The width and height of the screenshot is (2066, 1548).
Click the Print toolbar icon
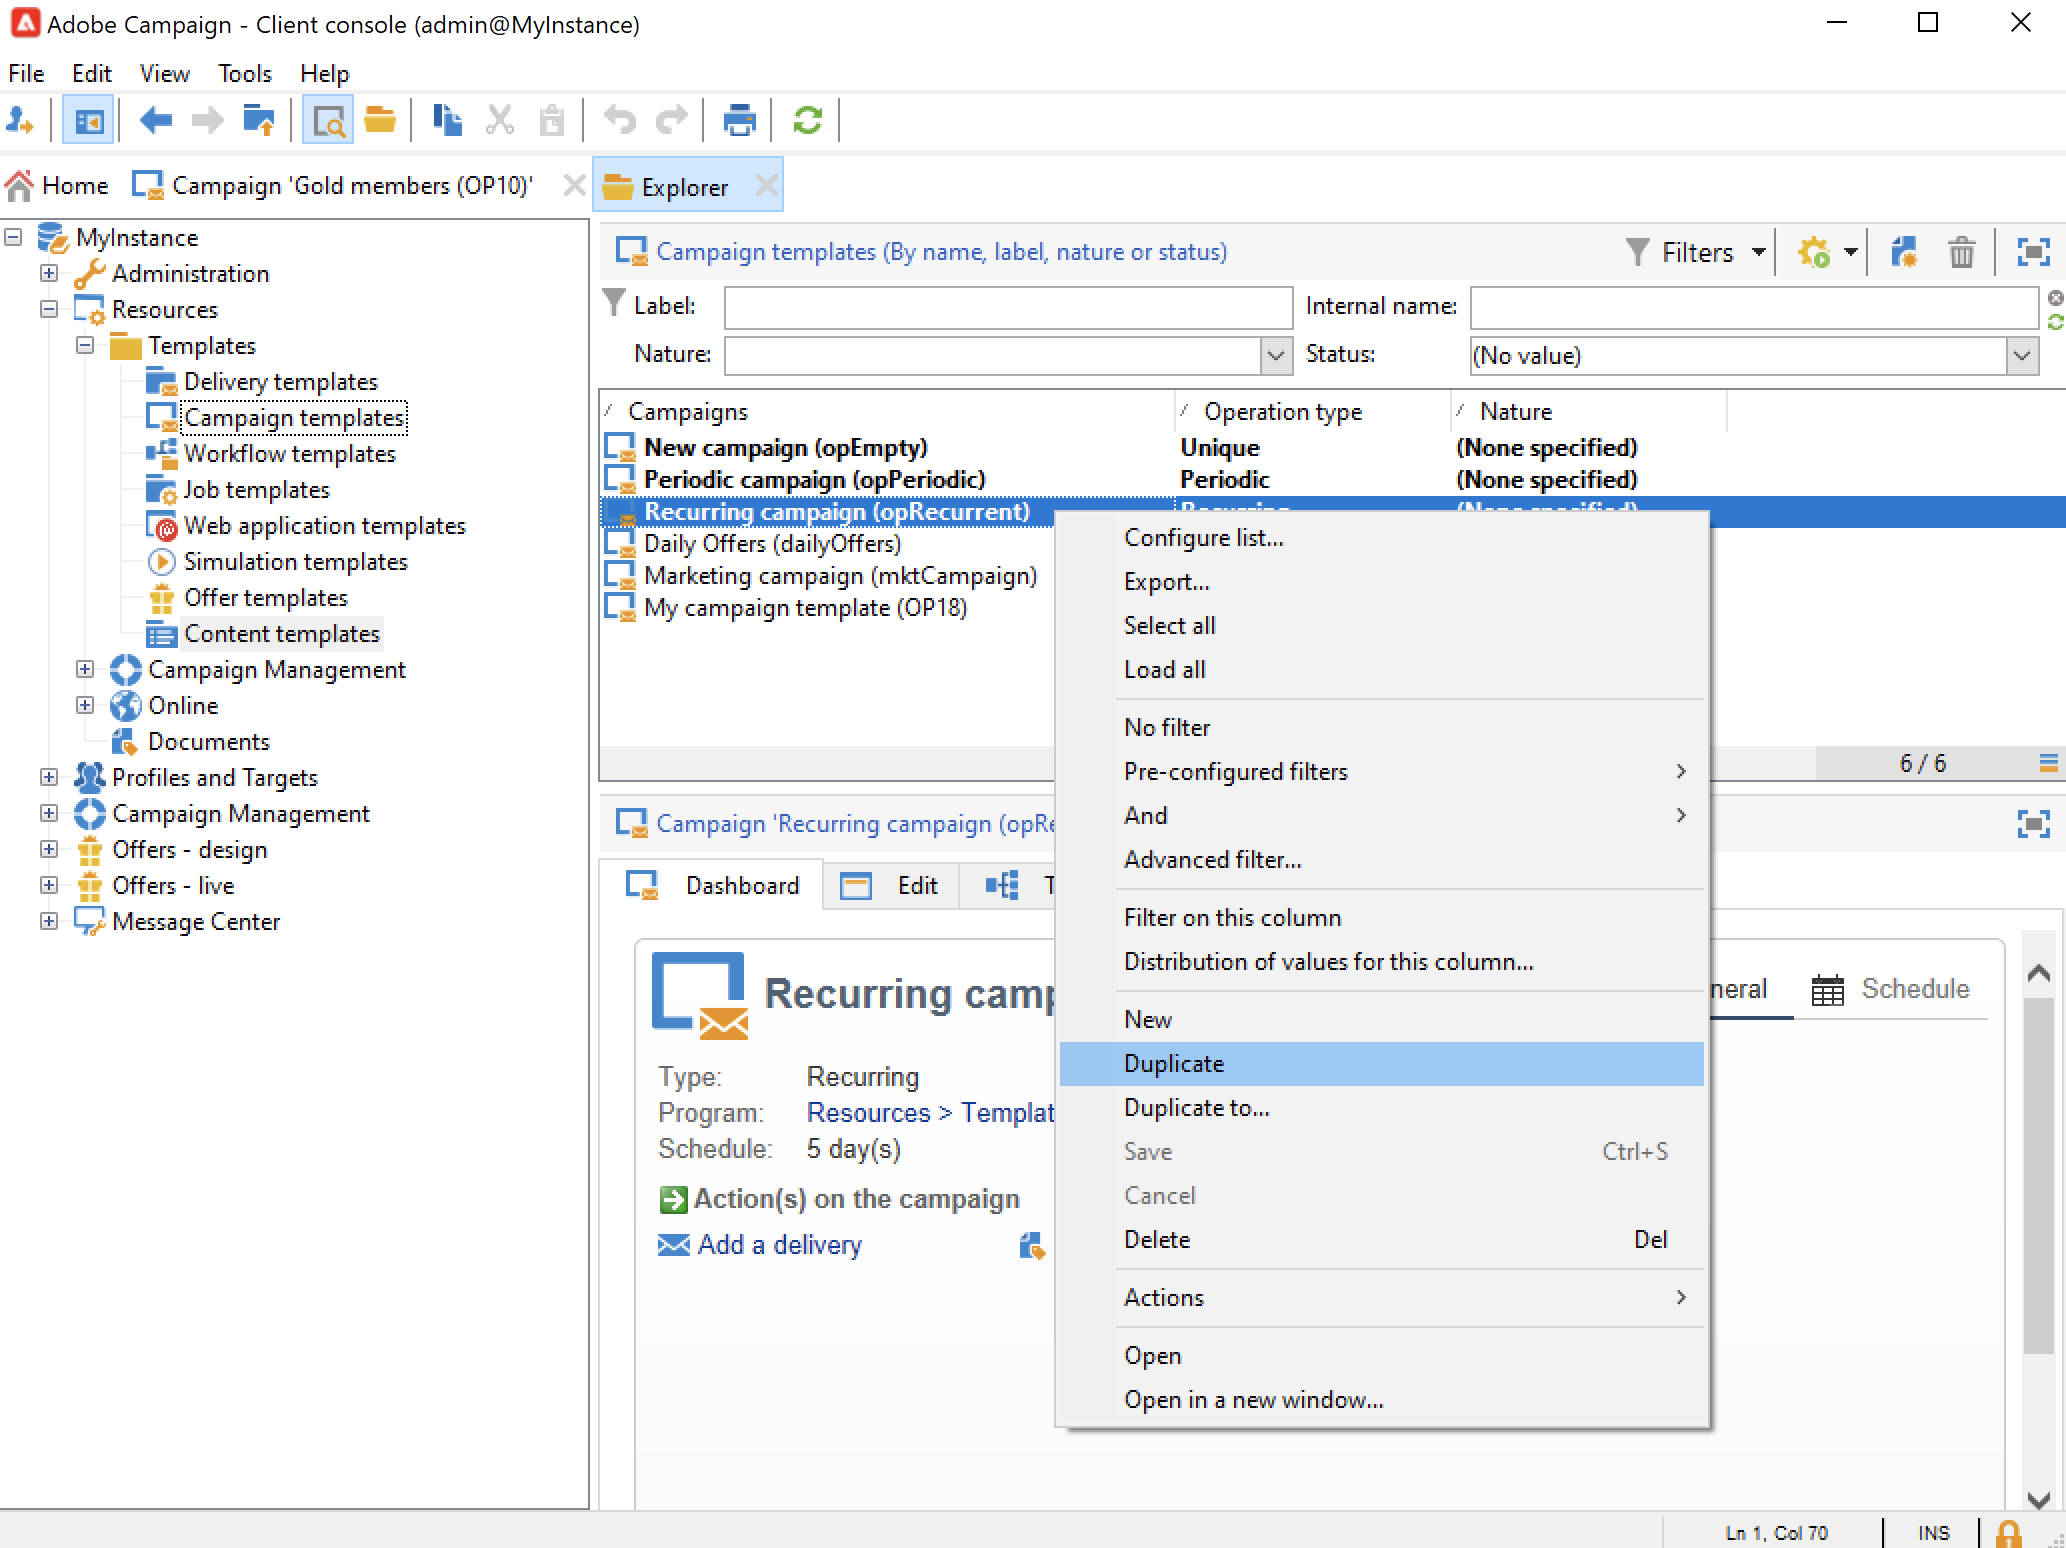[x=739, y=121]
